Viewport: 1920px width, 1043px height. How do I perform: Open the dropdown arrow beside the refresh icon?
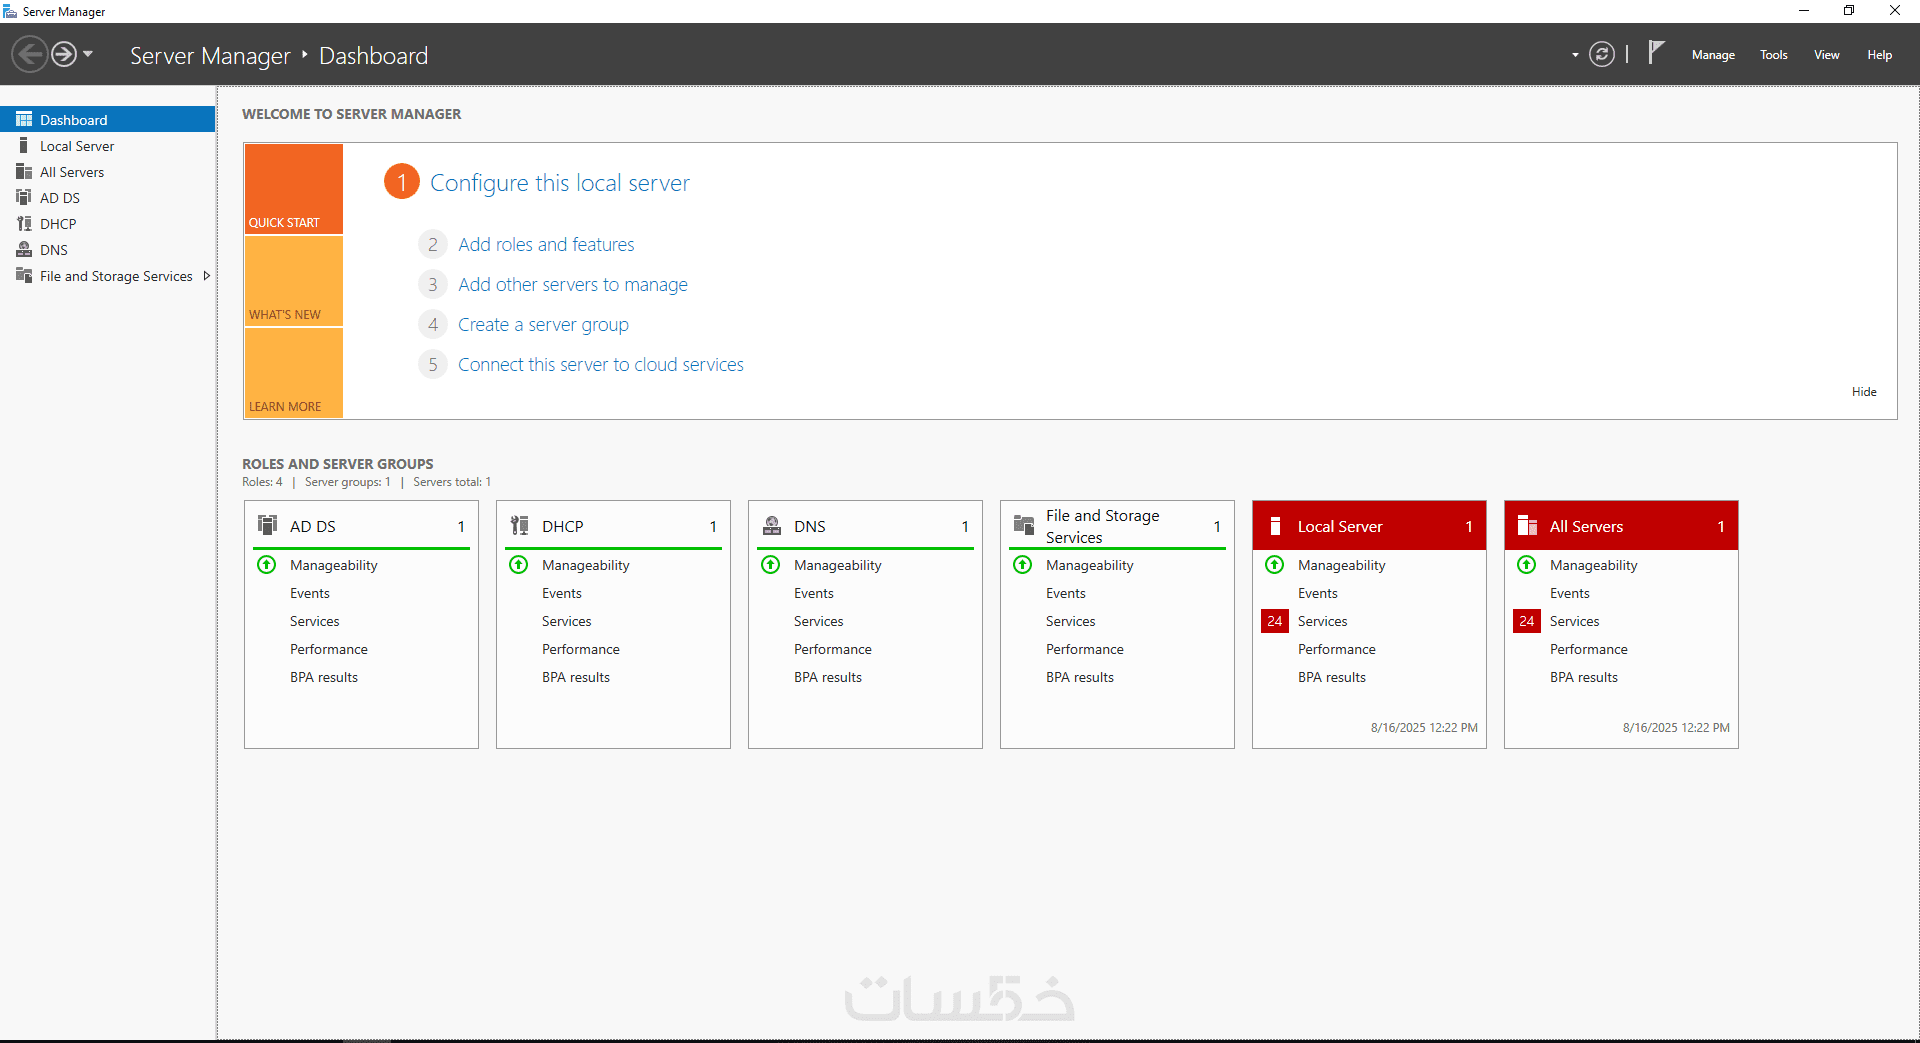coord(1575,55)
